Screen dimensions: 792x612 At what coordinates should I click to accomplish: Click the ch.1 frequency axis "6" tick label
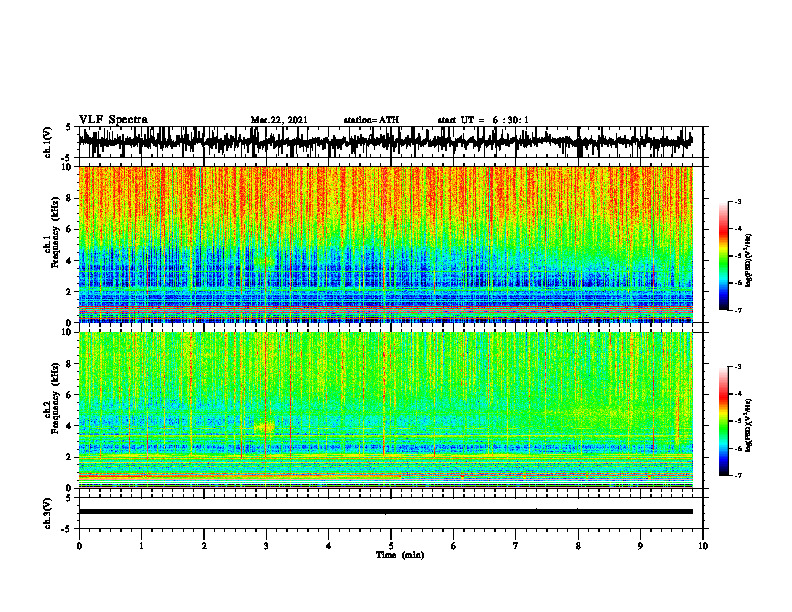tap(69, 229)
